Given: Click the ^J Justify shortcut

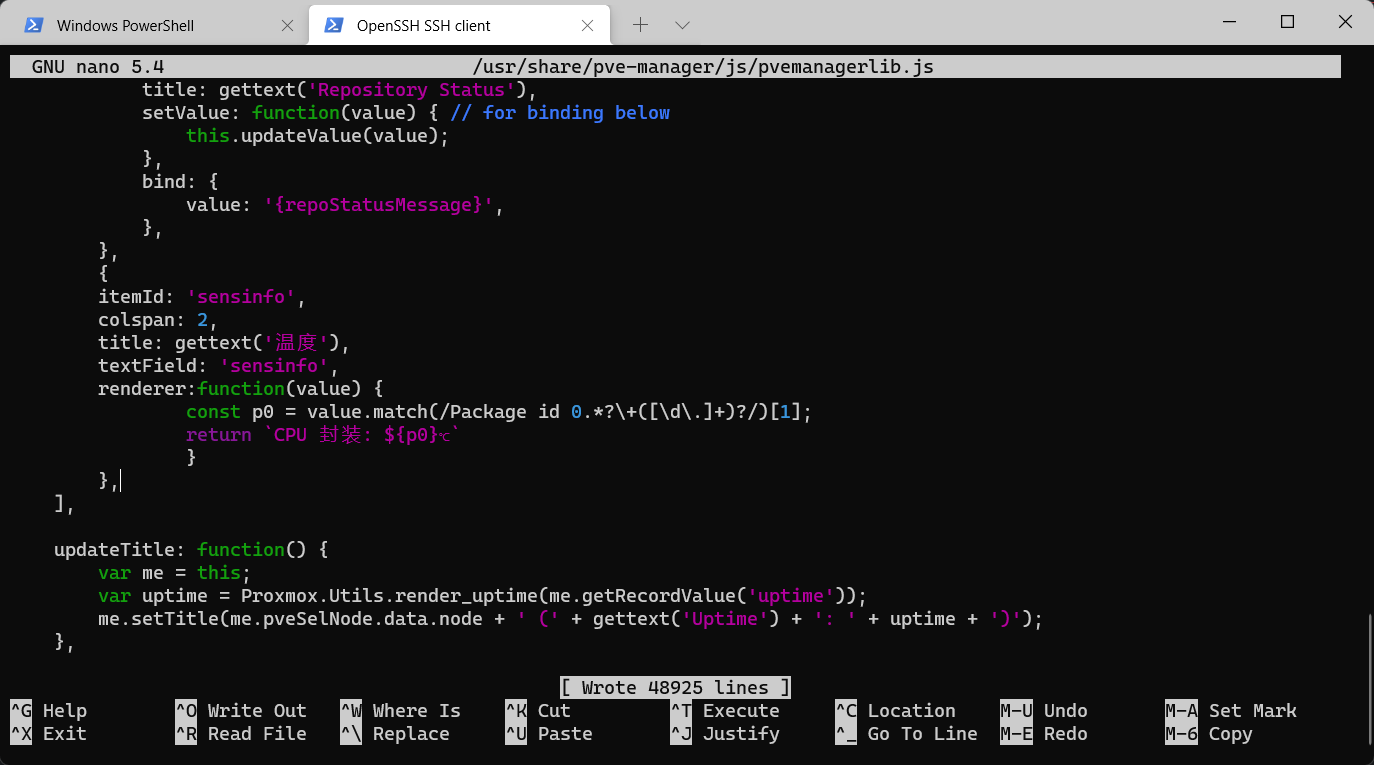Looking at the screenshot, I should (x=725, y=734).
